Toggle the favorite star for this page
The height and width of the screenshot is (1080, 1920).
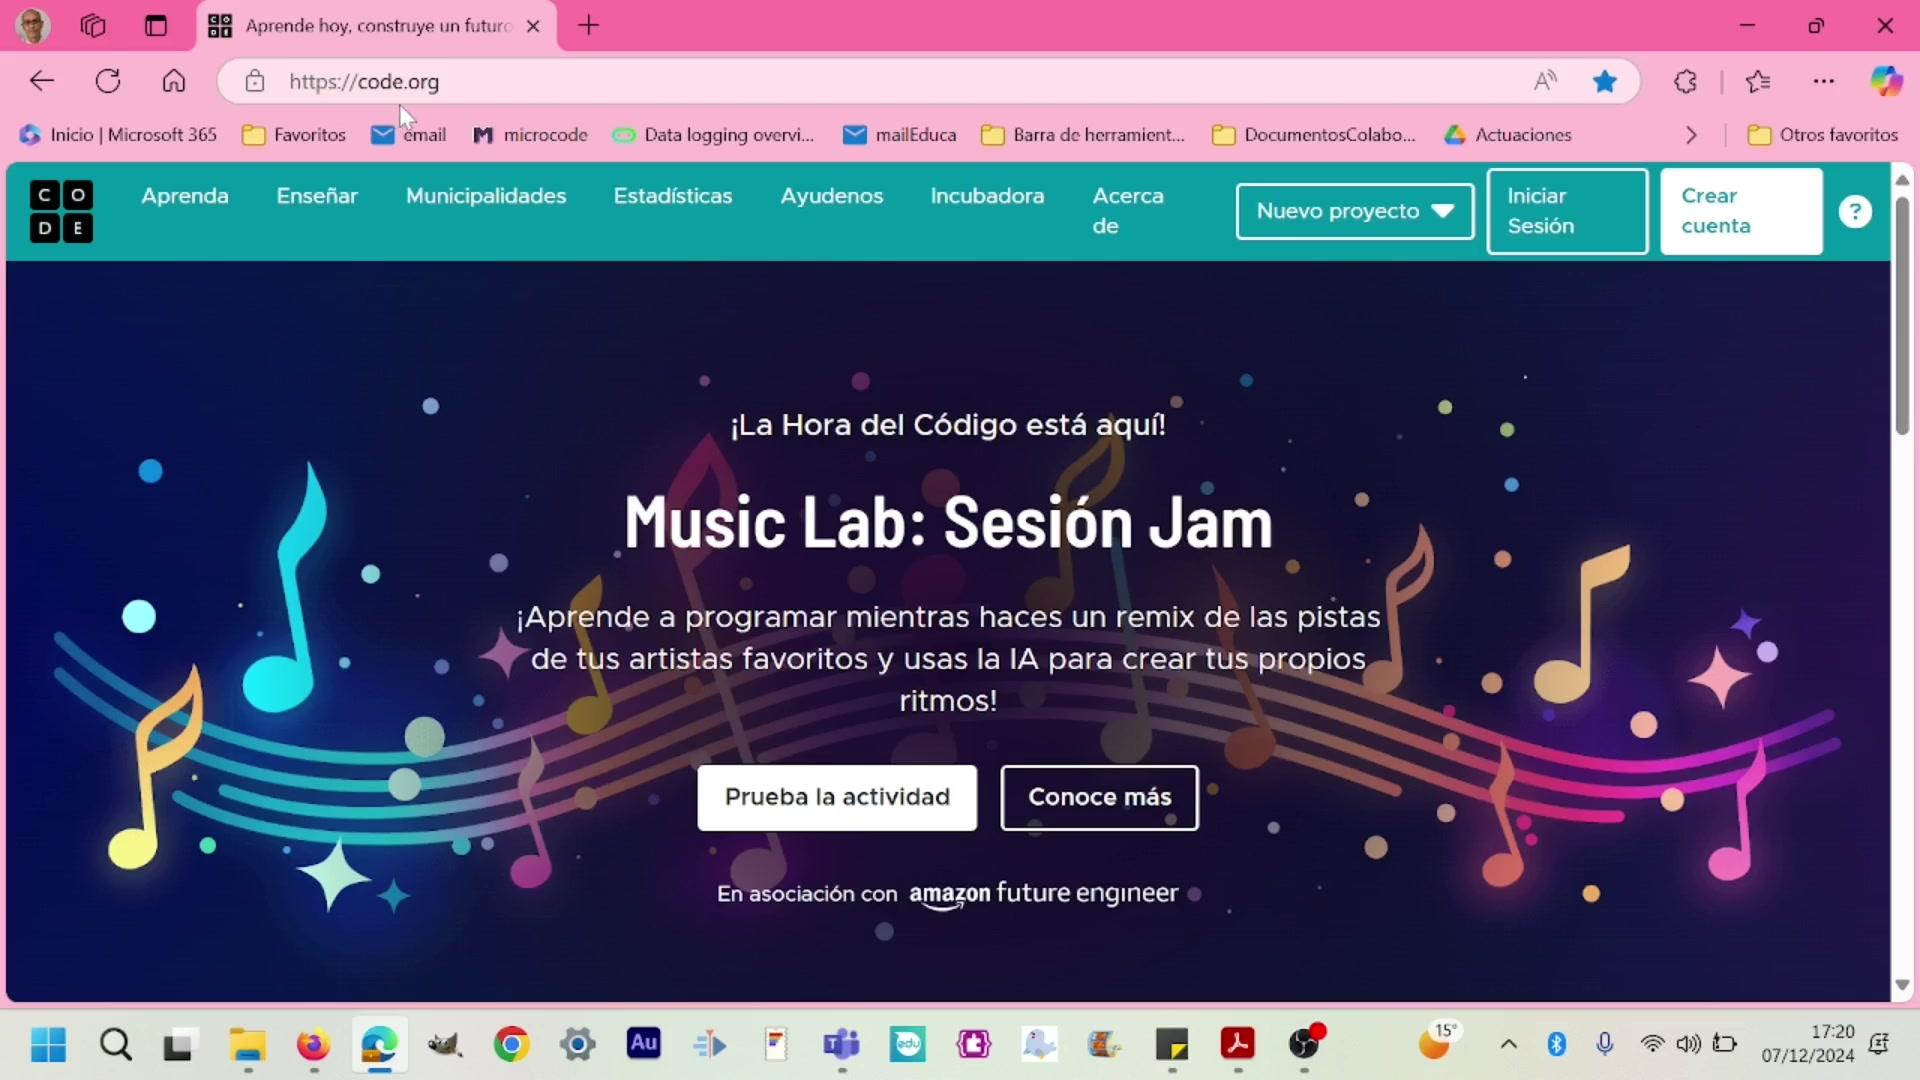(x=1605, y=81)
